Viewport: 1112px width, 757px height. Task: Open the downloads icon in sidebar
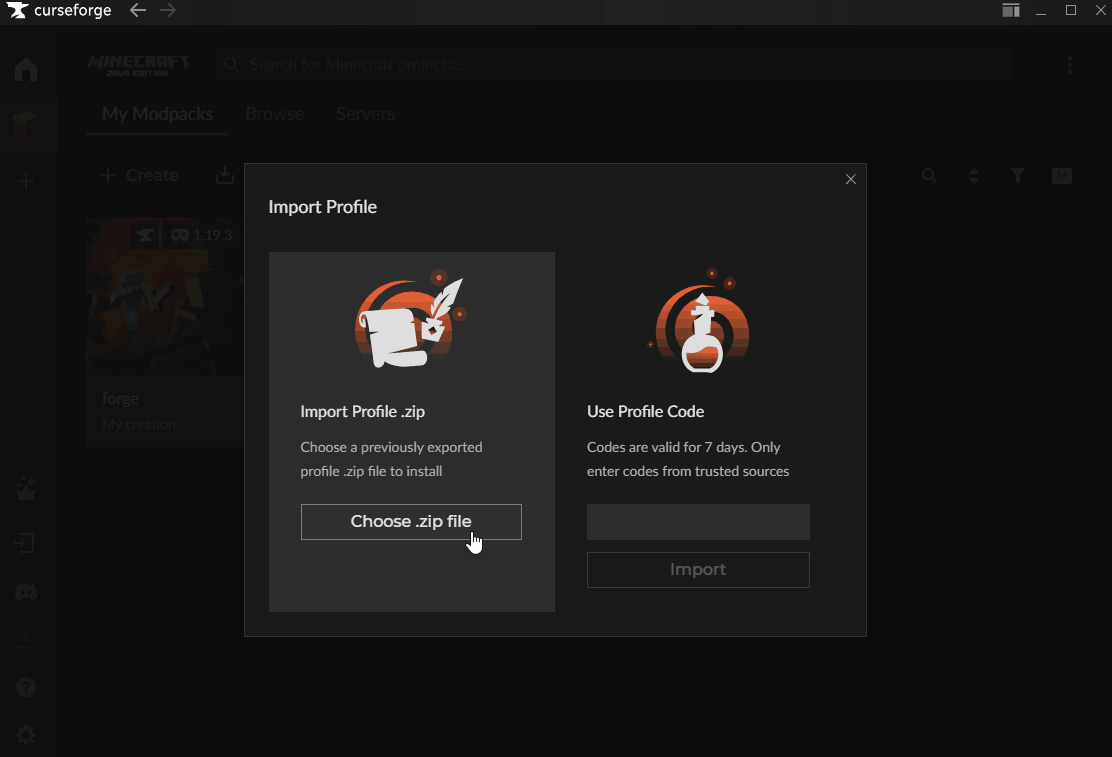coord(26,639)
